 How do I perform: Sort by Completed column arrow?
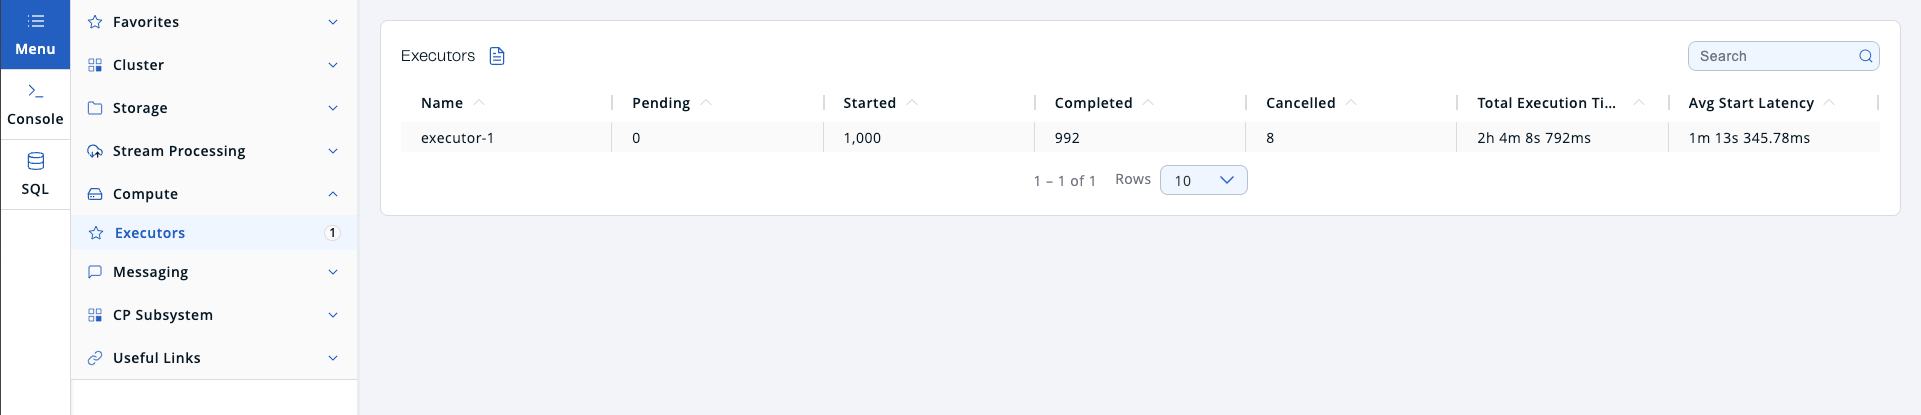(1148, 103)
